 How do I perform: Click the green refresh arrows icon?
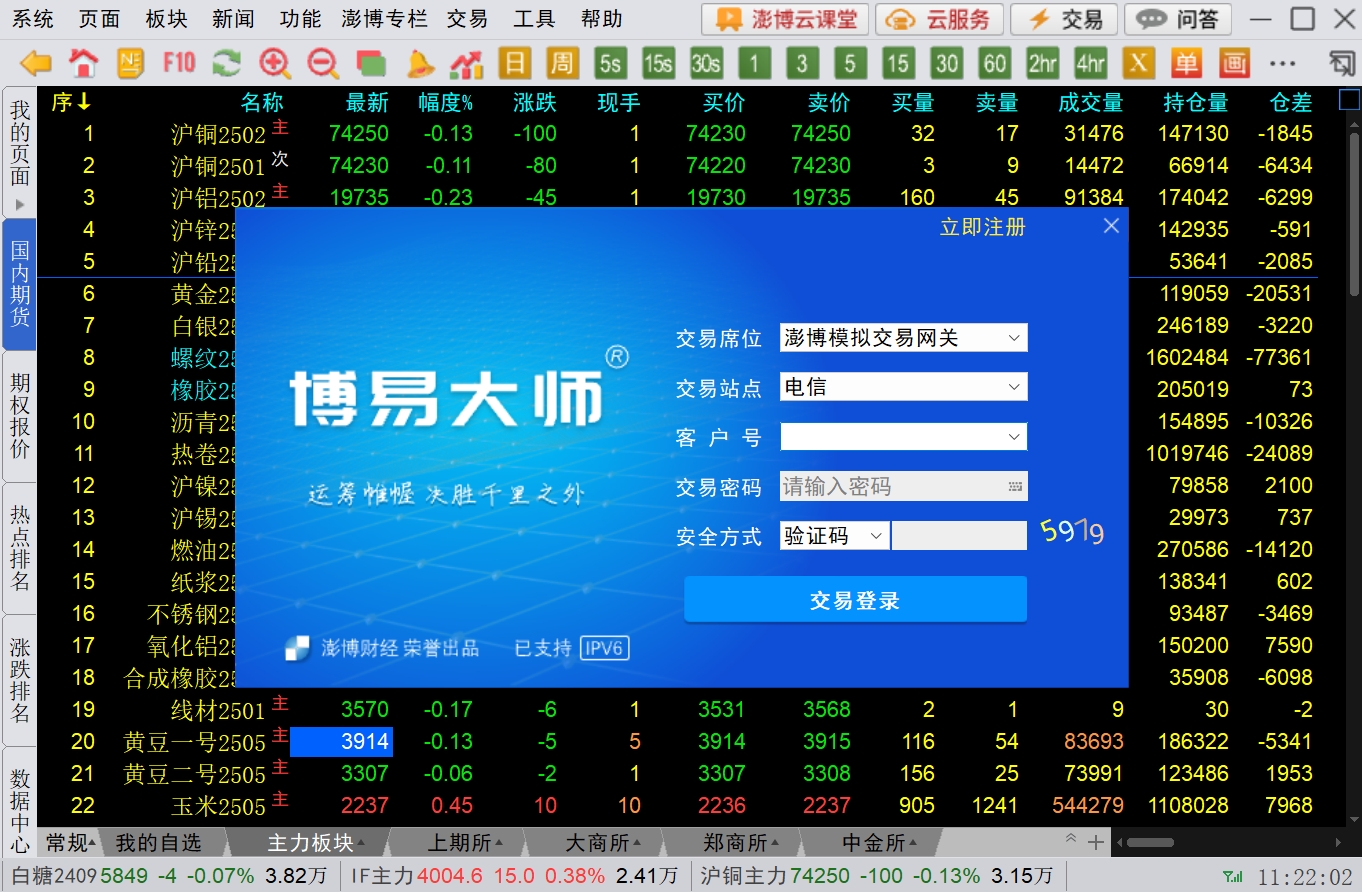pyautogui.click(x=227, y=64)
